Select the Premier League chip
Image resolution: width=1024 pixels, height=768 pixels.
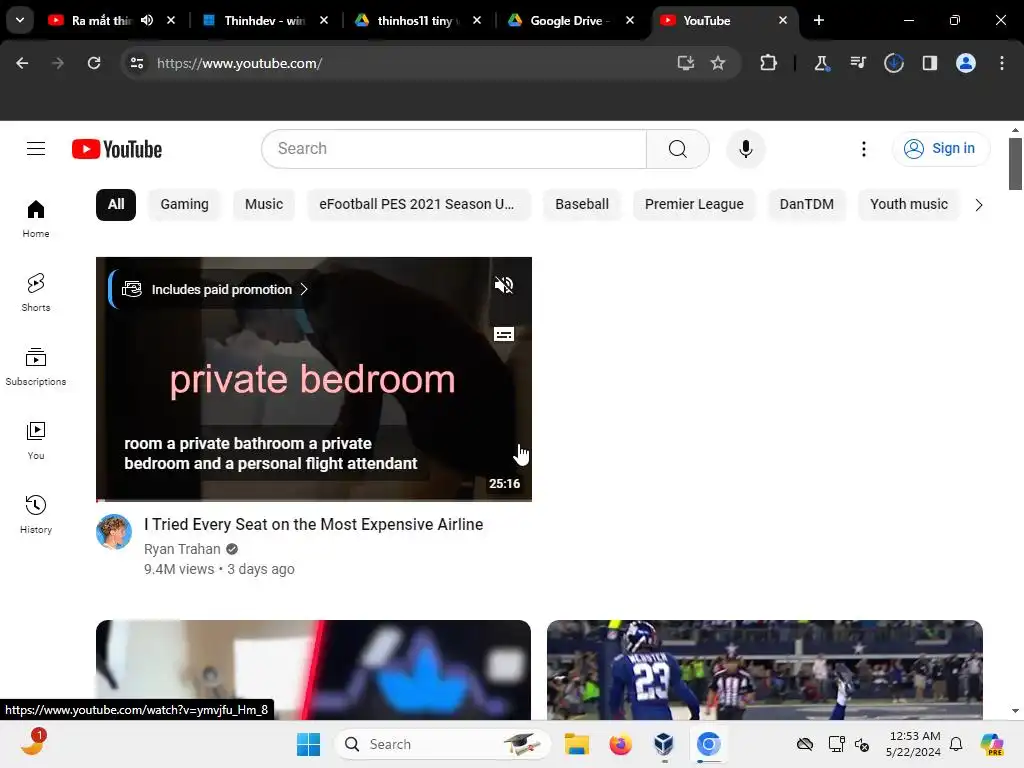click(x=694, y=204)
